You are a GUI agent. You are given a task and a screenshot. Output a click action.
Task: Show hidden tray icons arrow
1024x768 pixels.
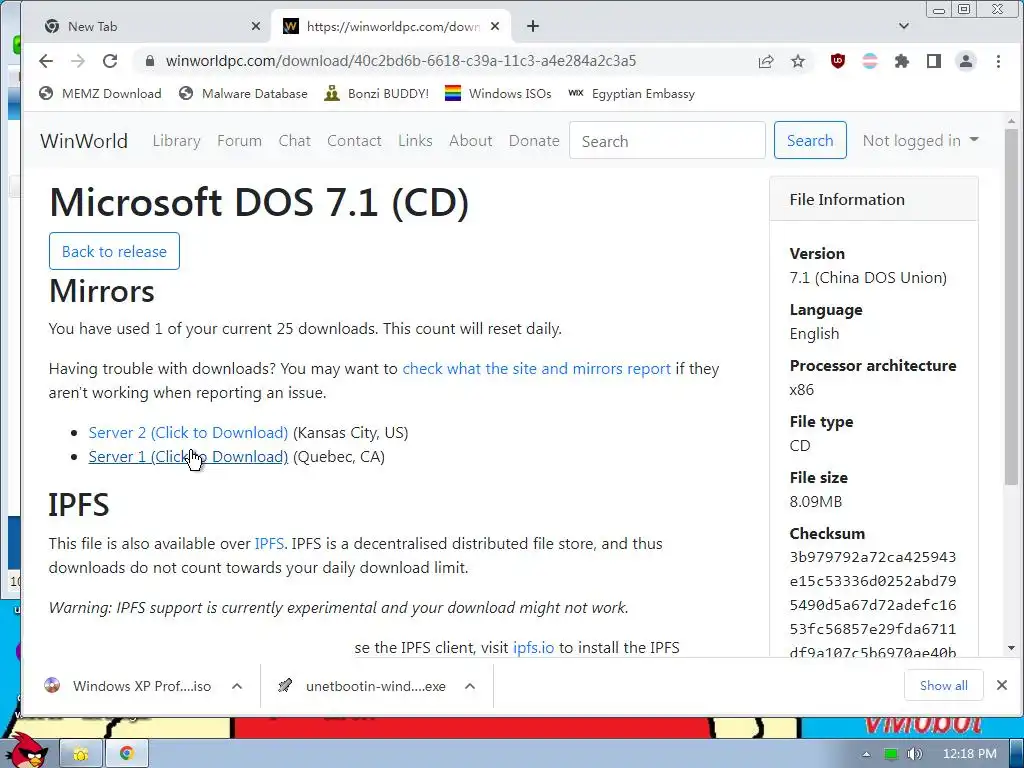click(x=866, y=754)
